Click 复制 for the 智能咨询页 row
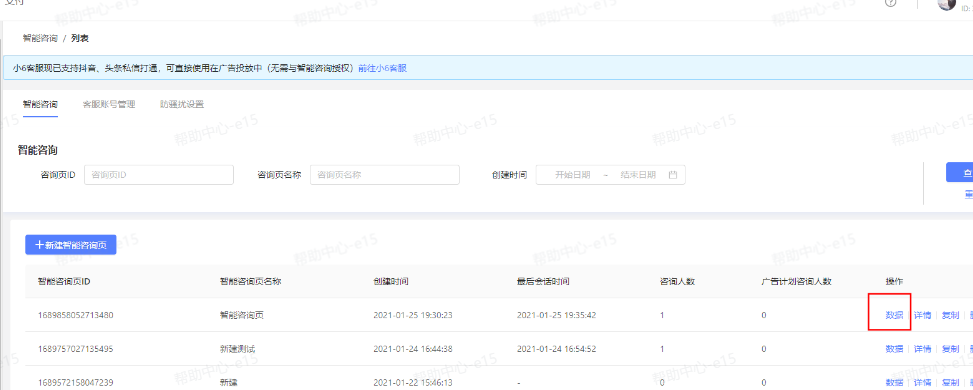The width and height of the screenshot is (973, 390). (951, 315)
